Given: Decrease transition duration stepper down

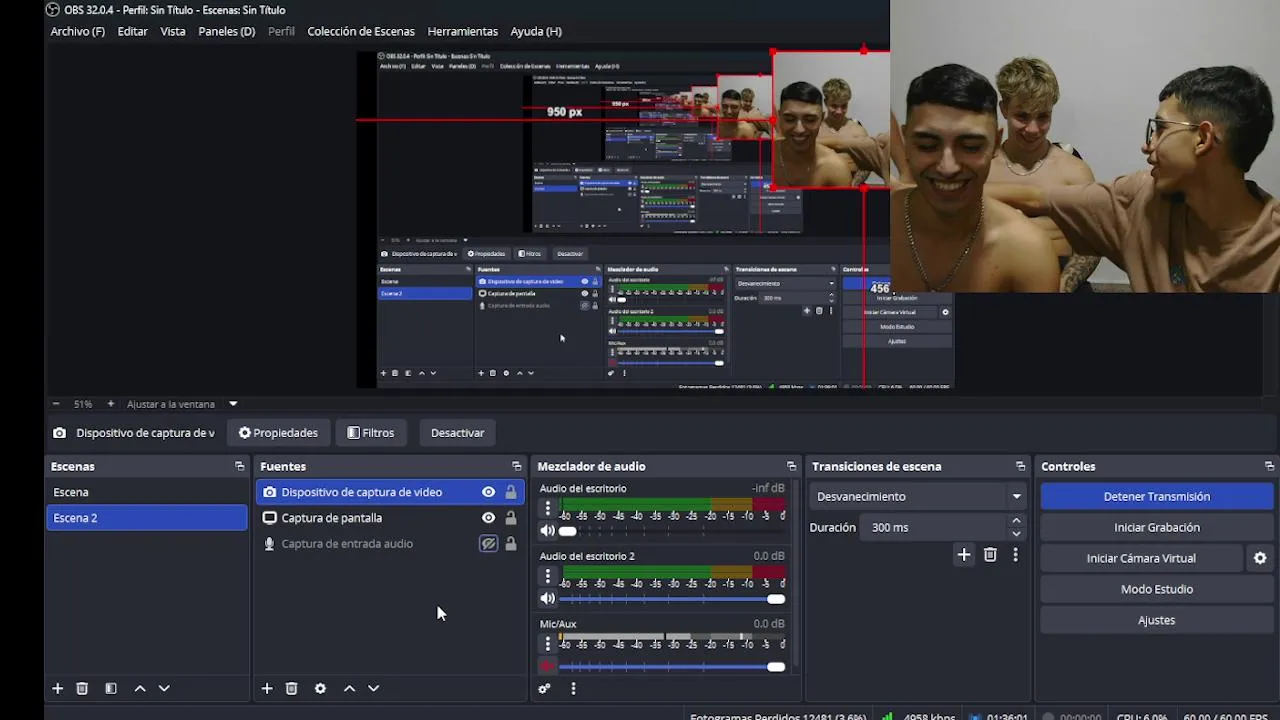Looking at the screenshot, I should pos(1017,534).
